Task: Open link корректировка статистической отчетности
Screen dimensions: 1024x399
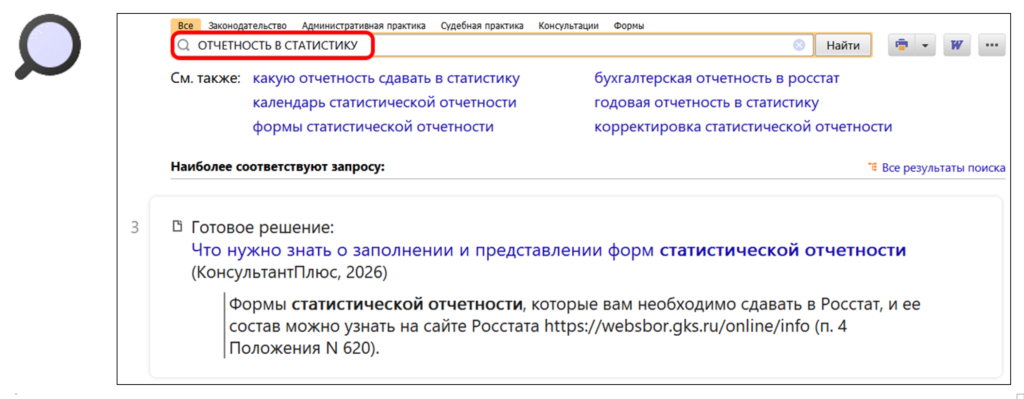Action: [x=743, y=127]
